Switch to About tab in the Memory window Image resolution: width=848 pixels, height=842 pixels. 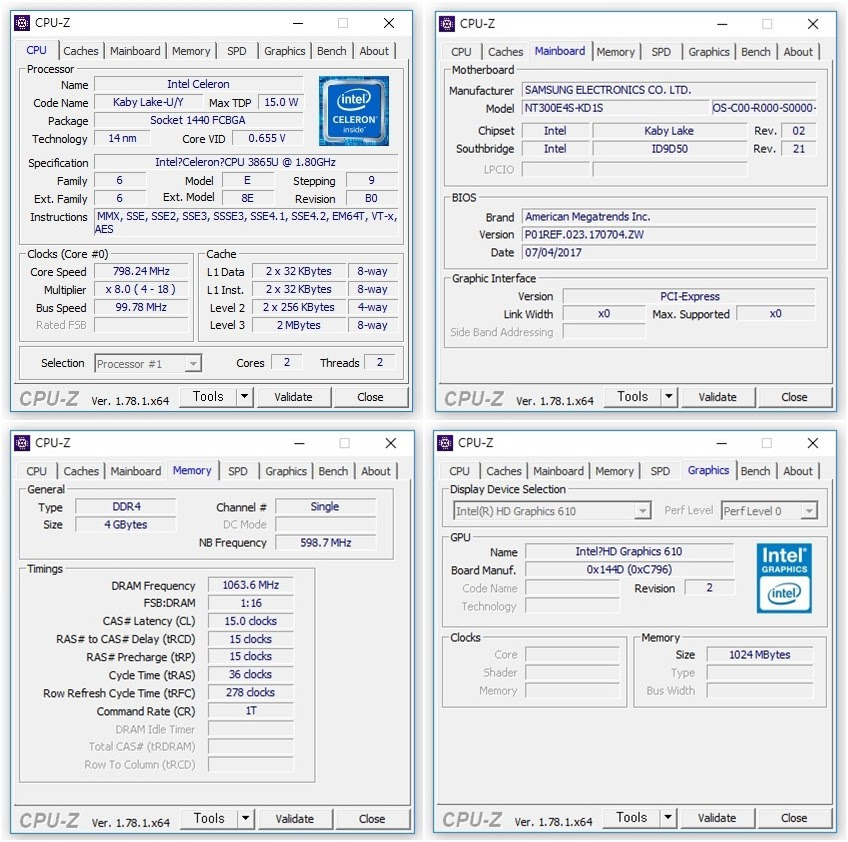tap(376, 471)
